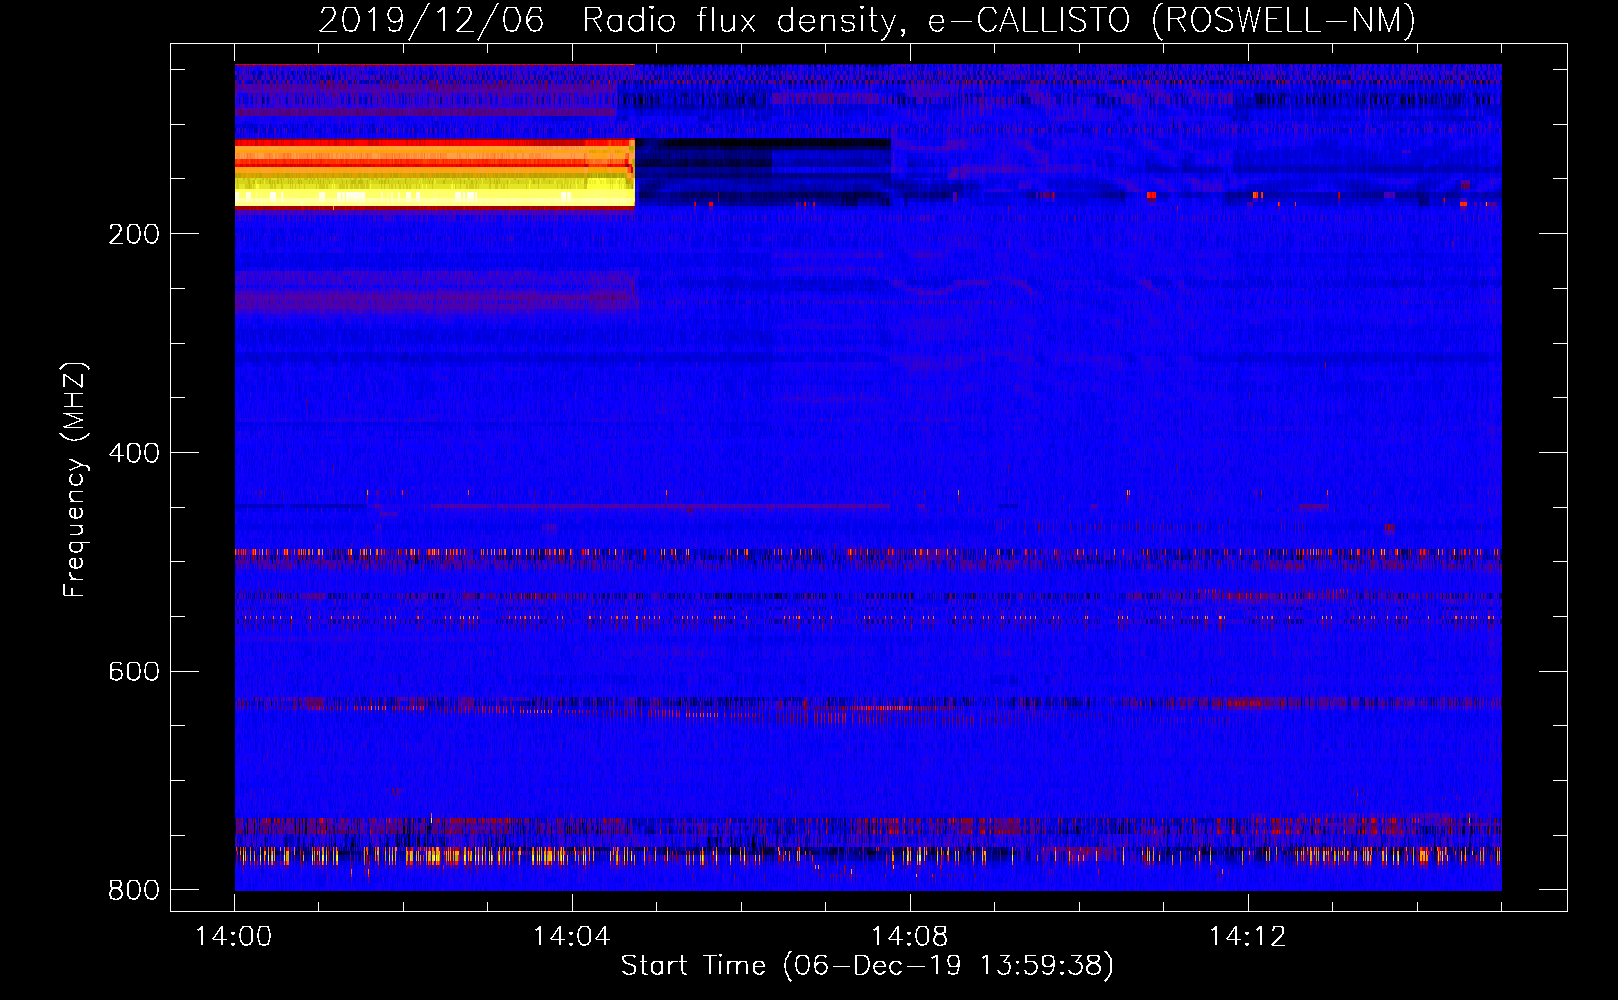Screen dimensions: 1618x1000
Task: Click the 14:08 time tick label
Action: pyautogui.click(x=909, y=937)
